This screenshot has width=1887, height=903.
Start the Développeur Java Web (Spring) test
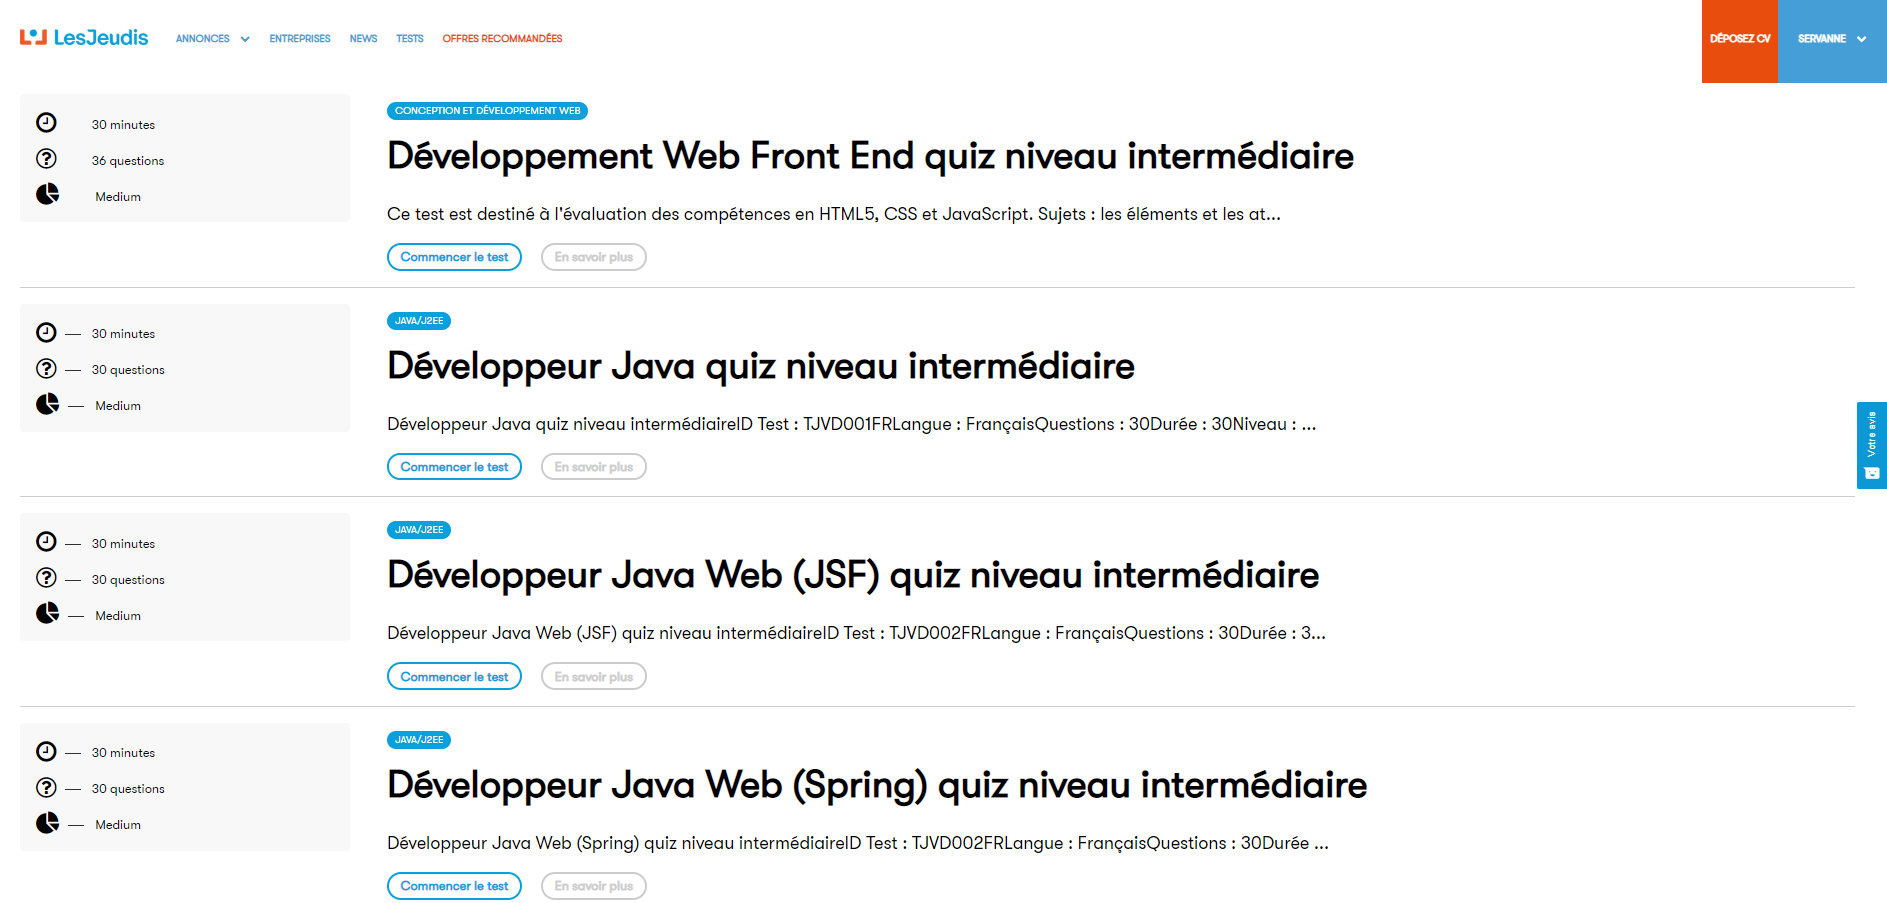(454, 886)
